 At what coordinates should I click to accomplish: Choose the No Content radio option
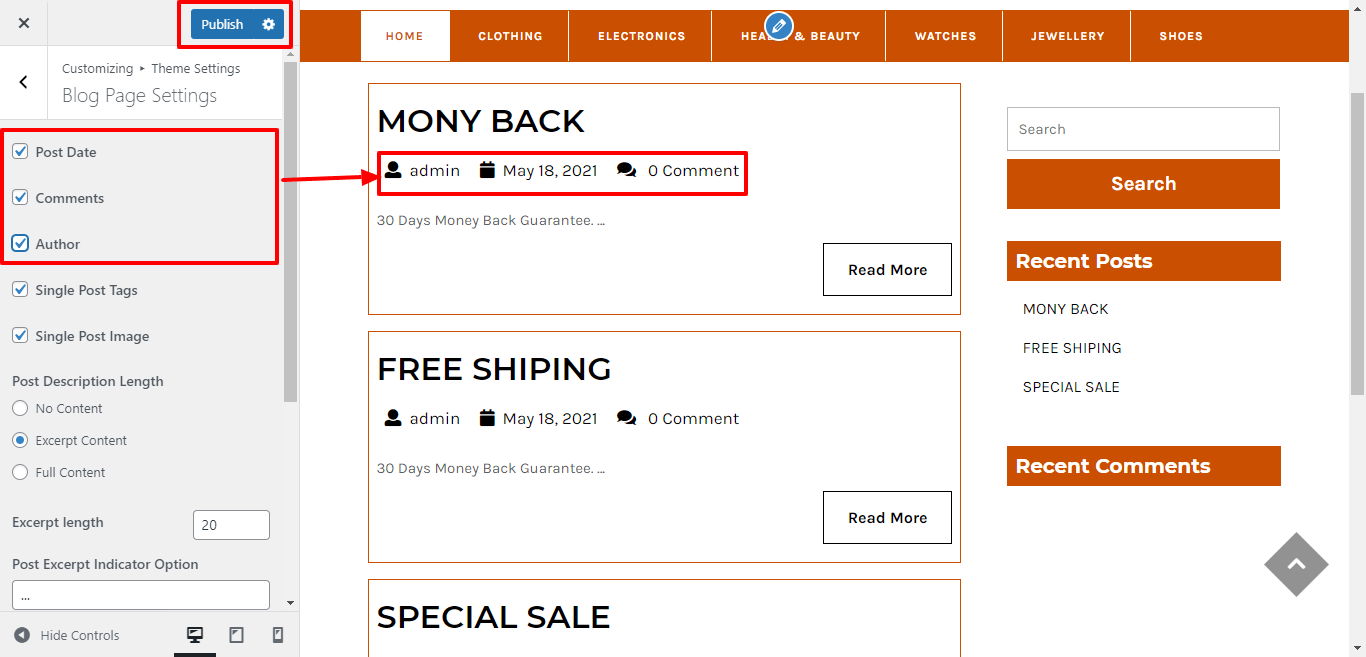pos(20,408)
